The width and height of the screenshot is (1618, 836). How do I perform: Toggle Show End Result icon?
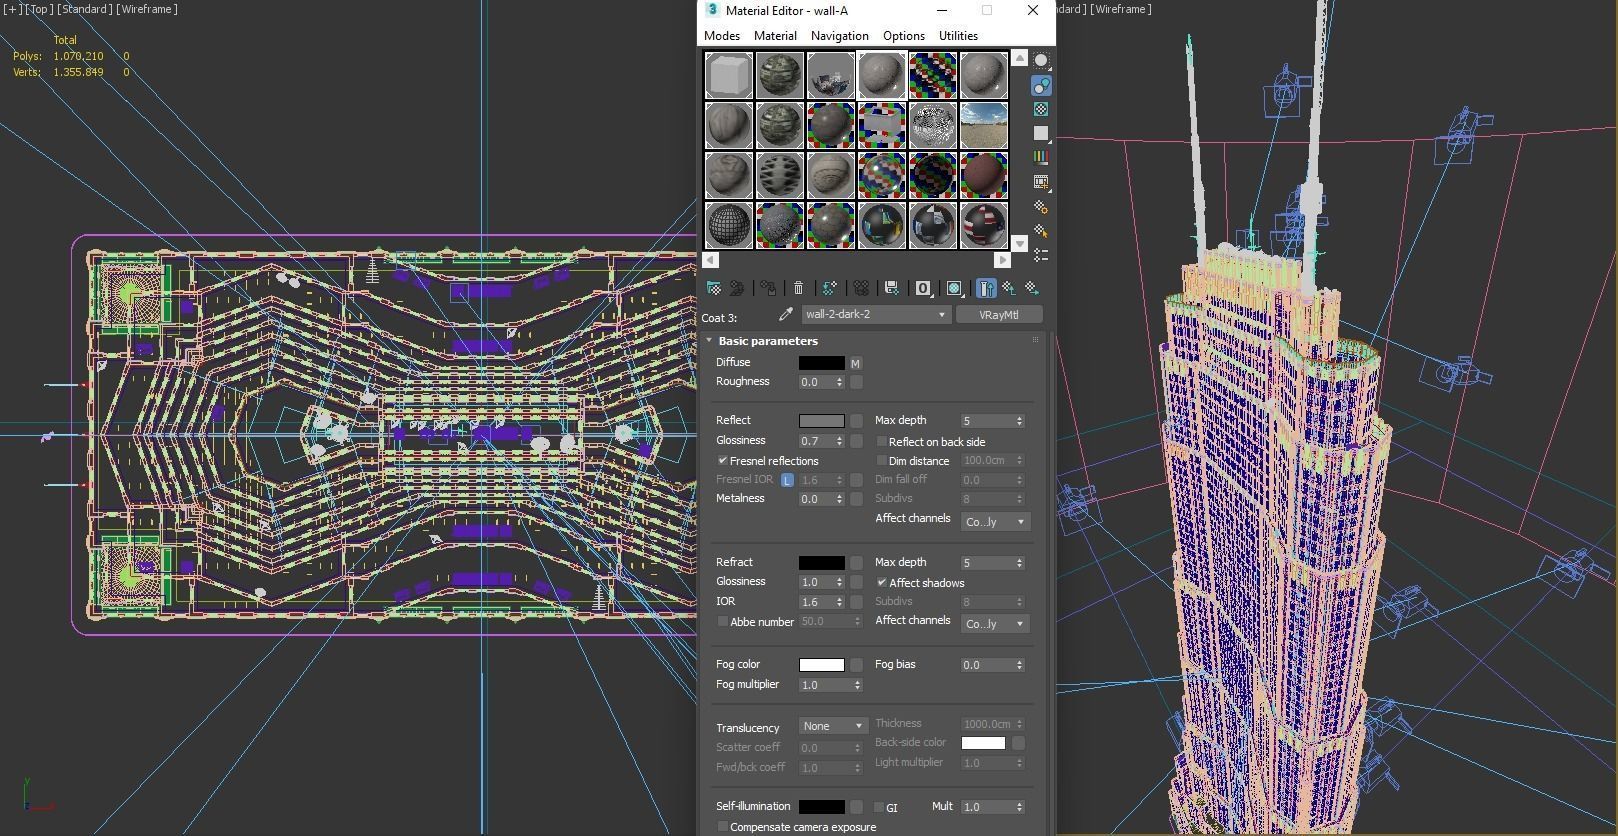pyautogui.click(x=986, y=288)
